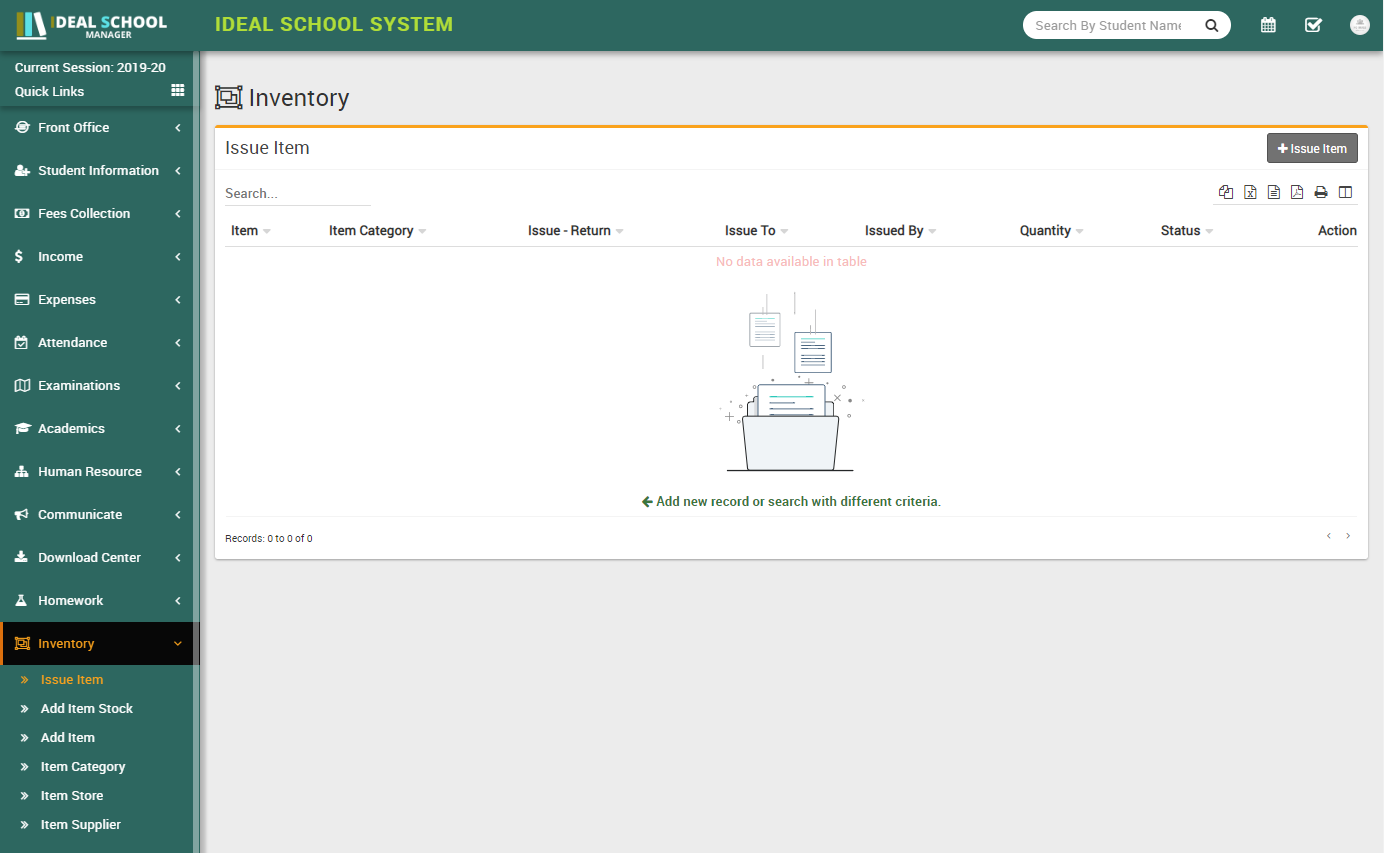Expand the Homework menu chevron
Viewport: 1384px width, 853px height.
178,600
